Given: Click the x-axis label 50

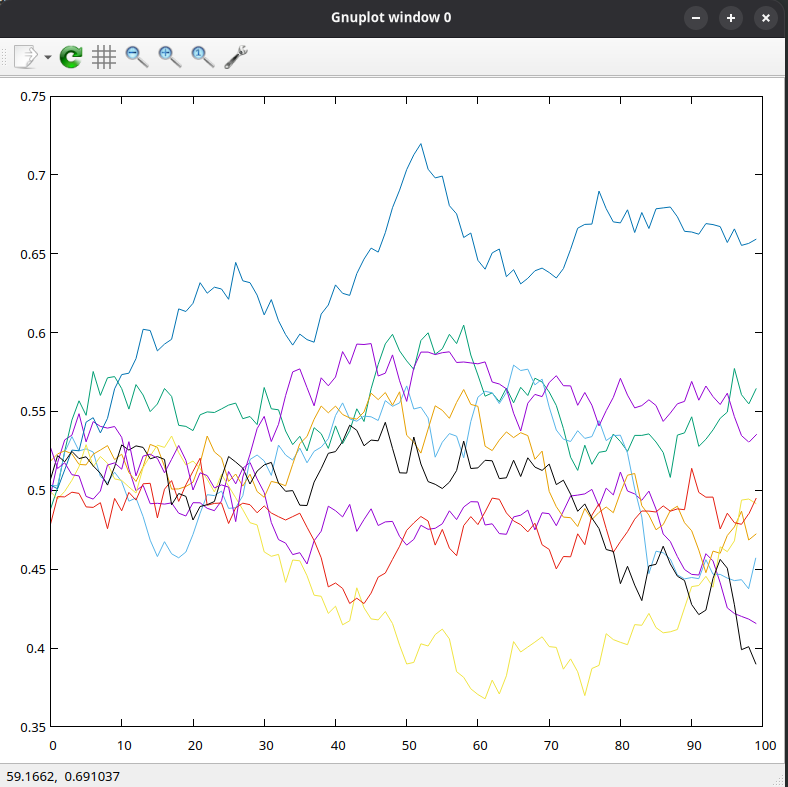Looking at the screenshot, I should coord(409,745).
